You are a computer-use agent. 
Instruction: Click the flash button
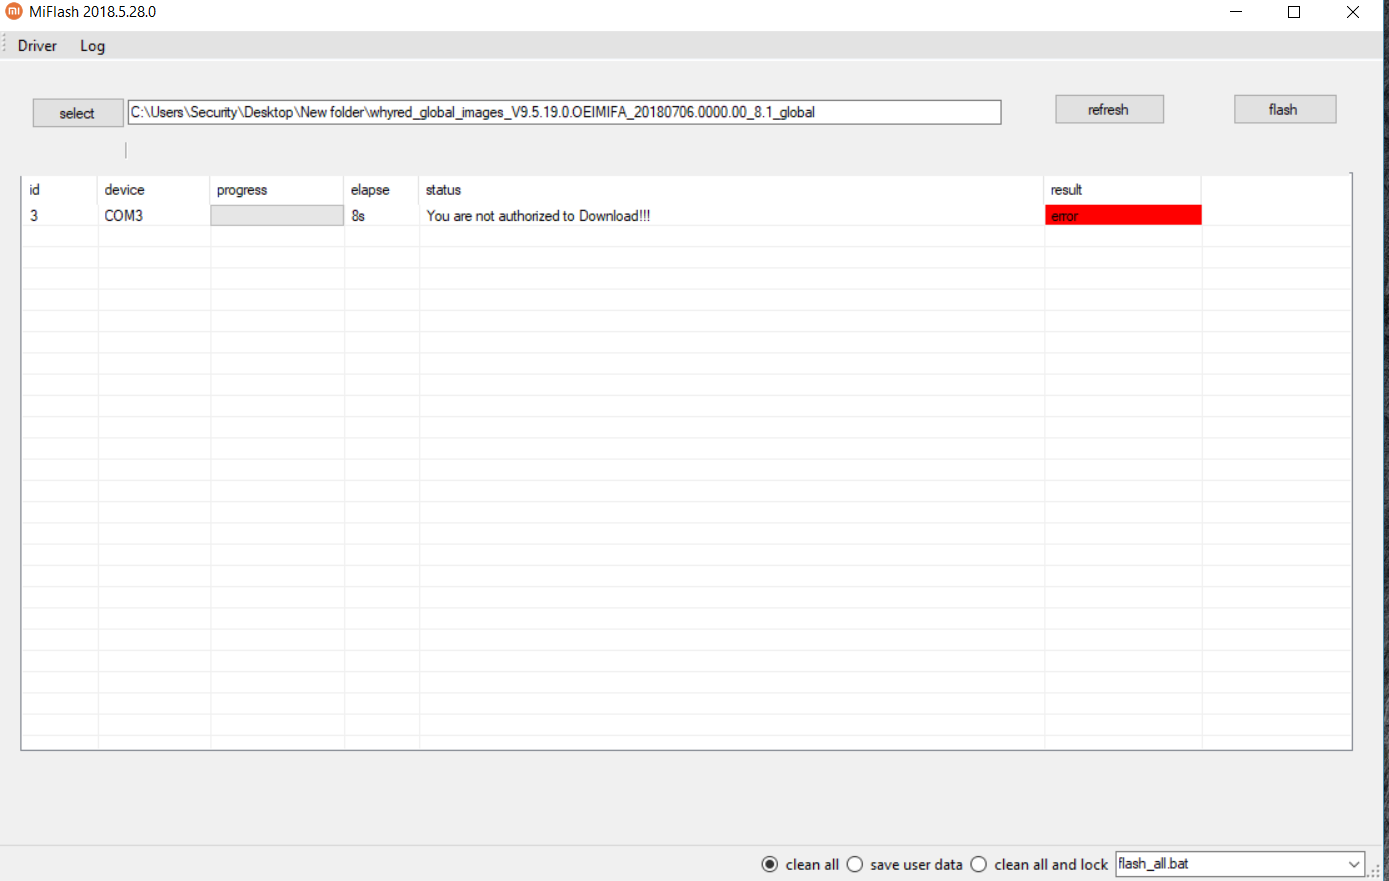pos(1285,110)
